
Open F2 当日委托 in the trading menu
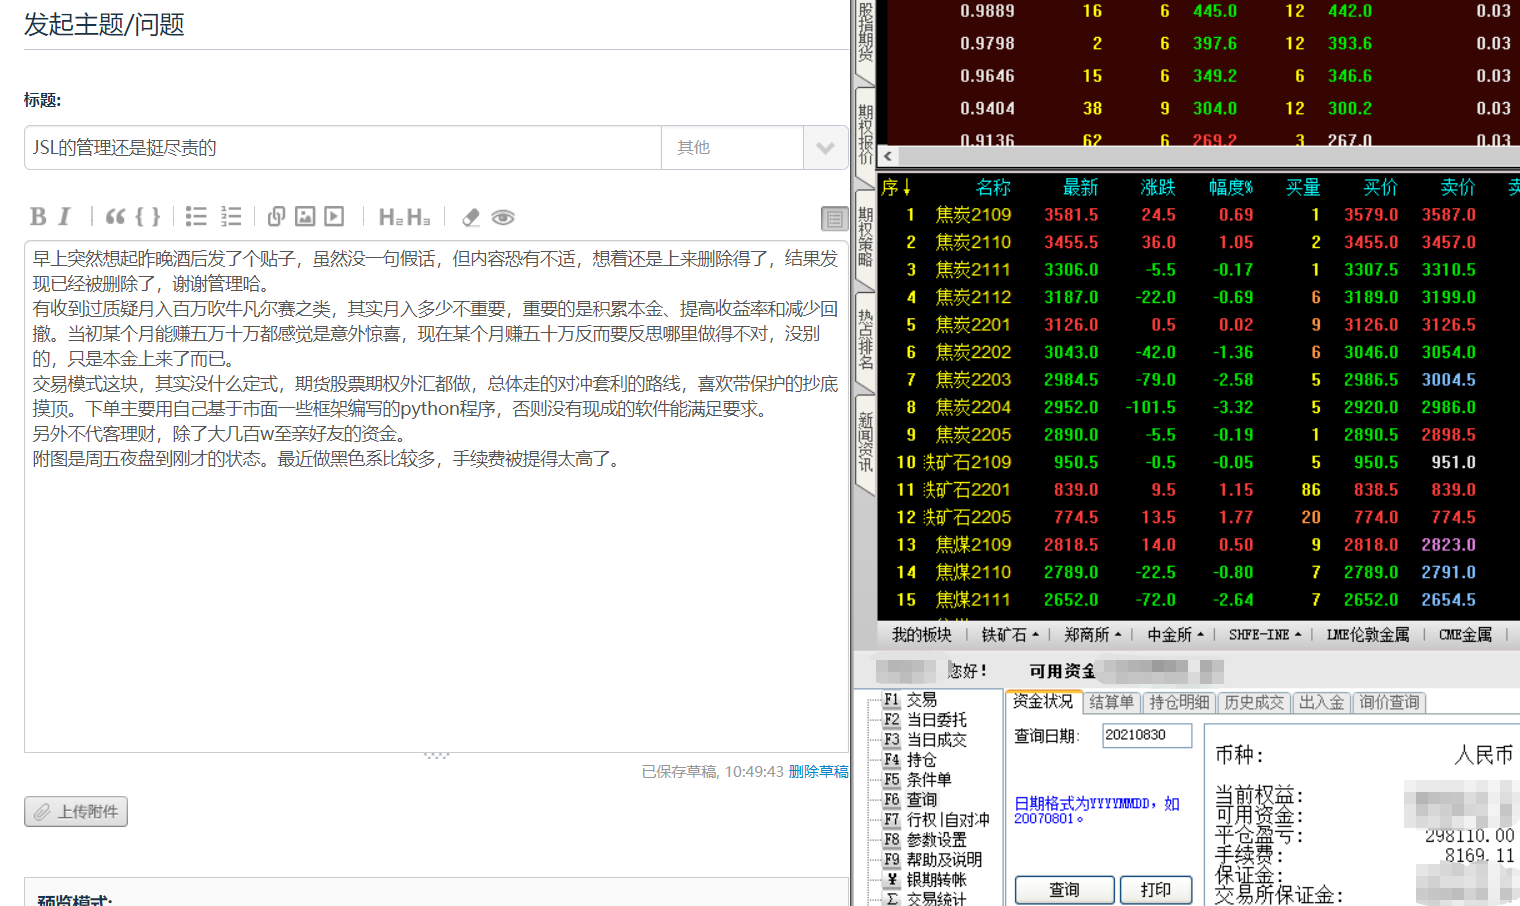(925, 720)
